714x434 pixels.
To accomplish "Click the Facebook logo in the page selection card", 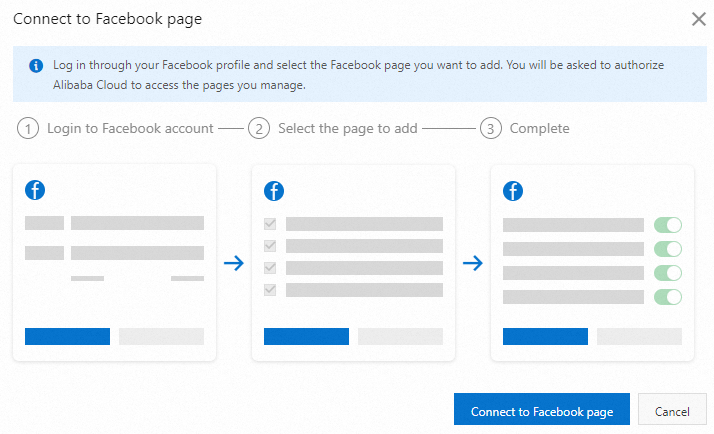I will [274, 191].
